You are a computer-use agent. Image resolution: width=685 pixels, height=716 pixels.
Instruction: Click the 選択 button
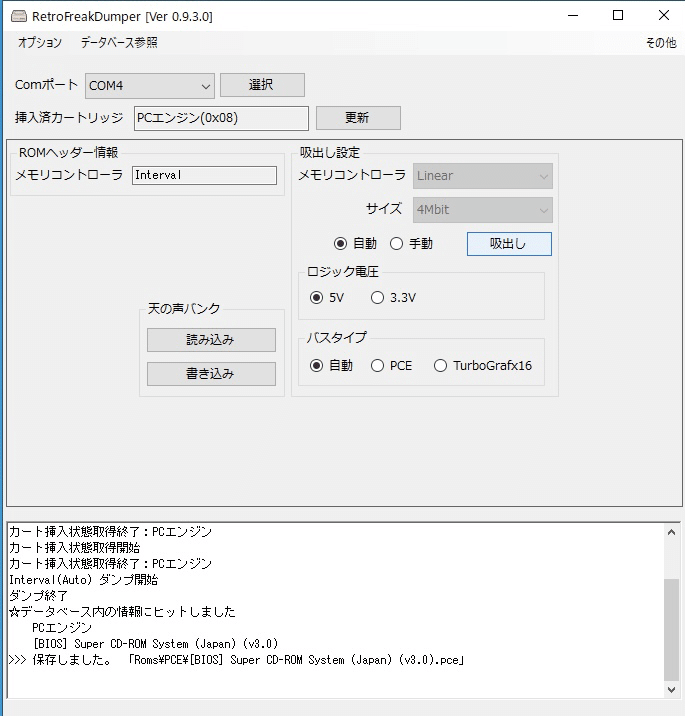tap(262, 85)
